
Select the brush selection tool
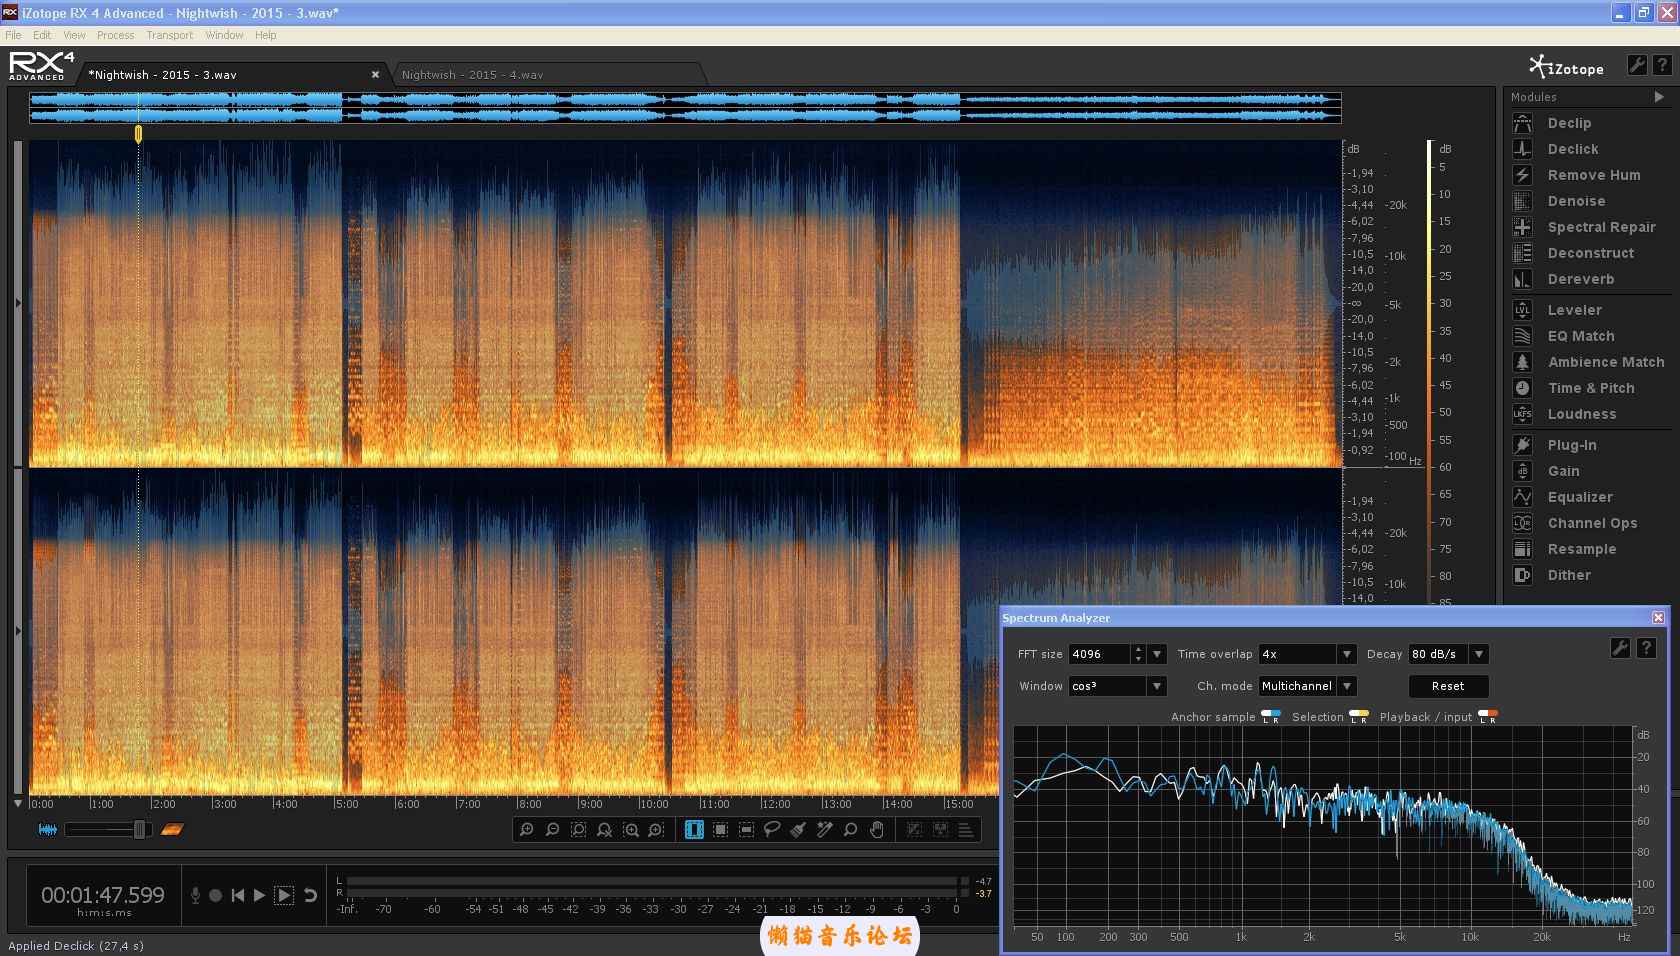pos(798,830)
